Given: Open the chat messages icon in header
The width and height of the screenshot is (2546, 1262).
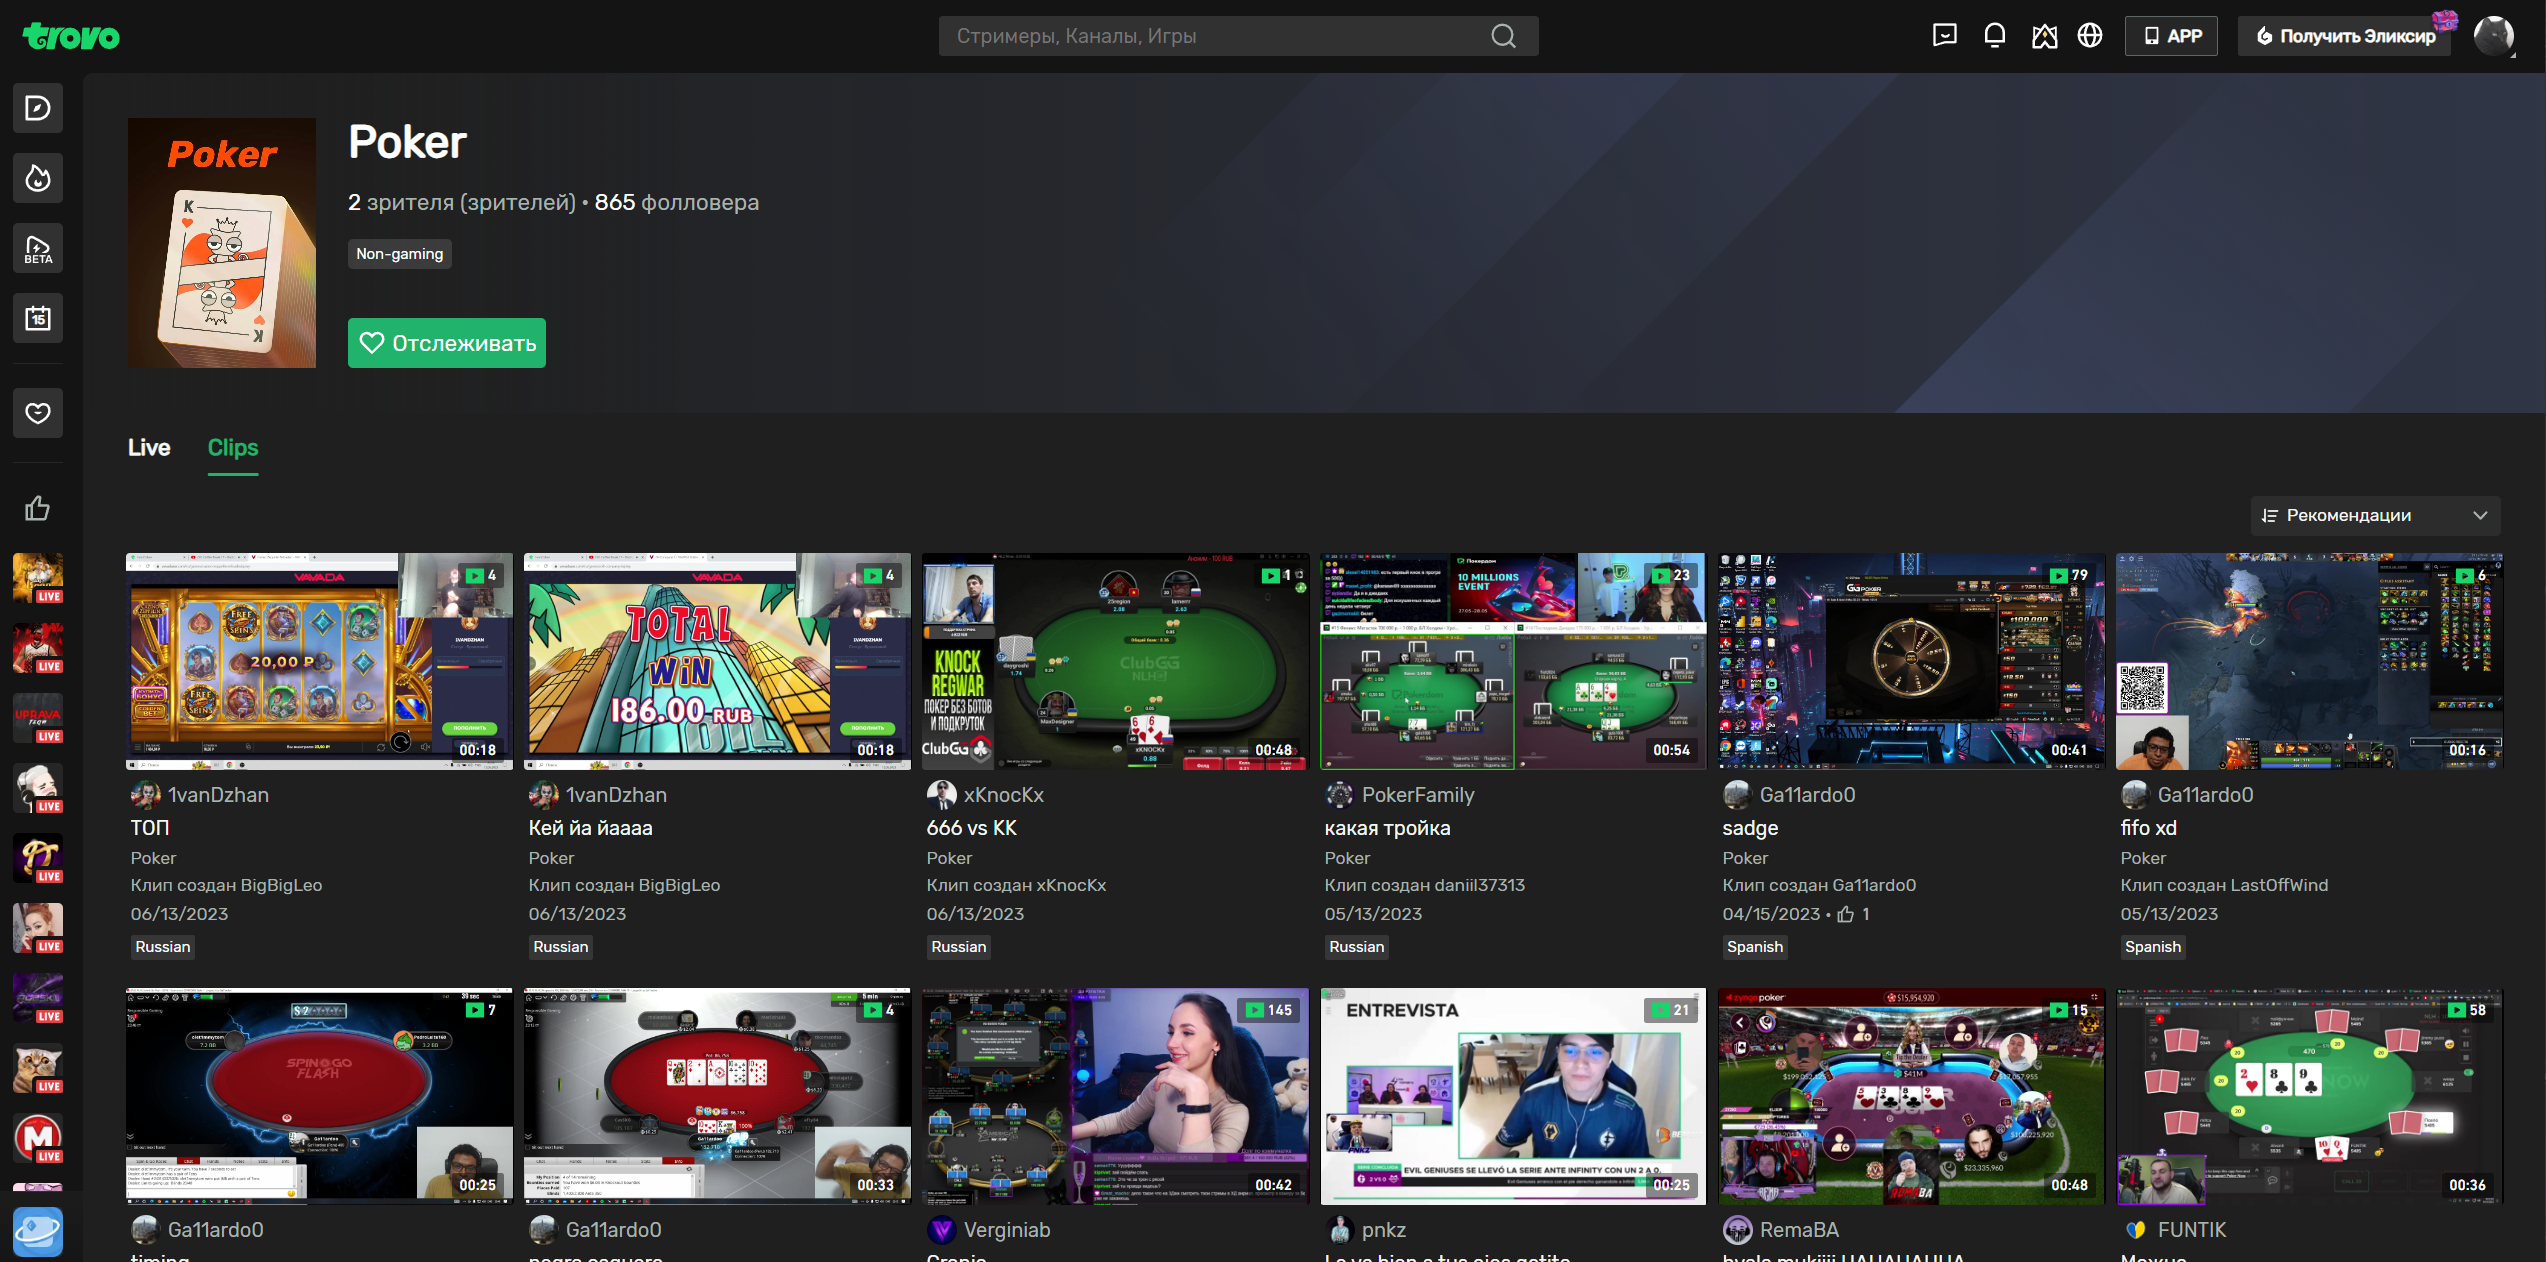Looking at the screenshot, I should click(x=1944, y=36).
